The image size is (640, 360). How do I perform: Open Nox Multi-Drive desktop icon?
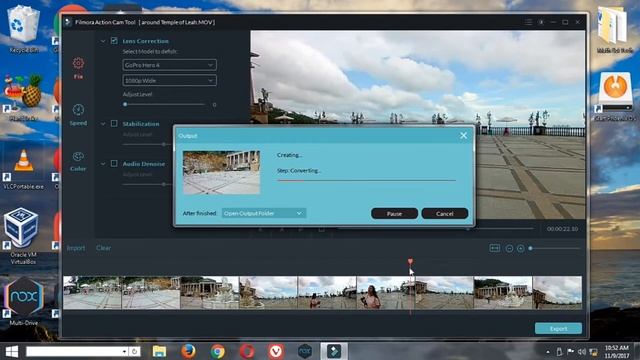23,301
